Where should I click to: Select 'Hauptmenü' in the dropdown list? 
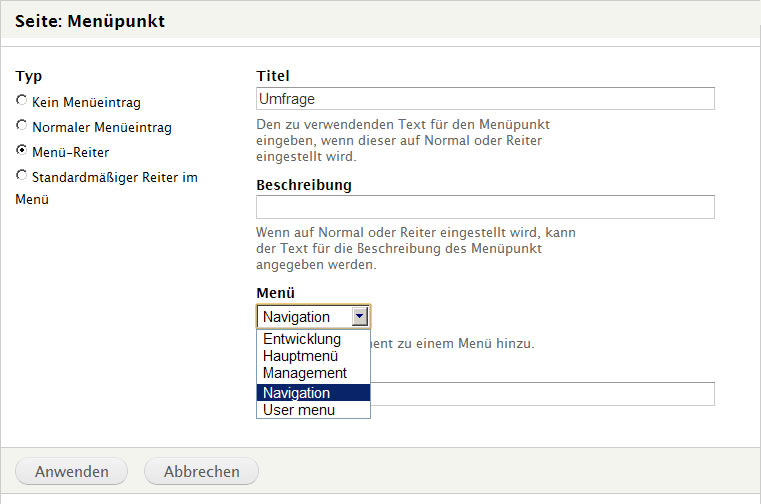click(300, 356)
